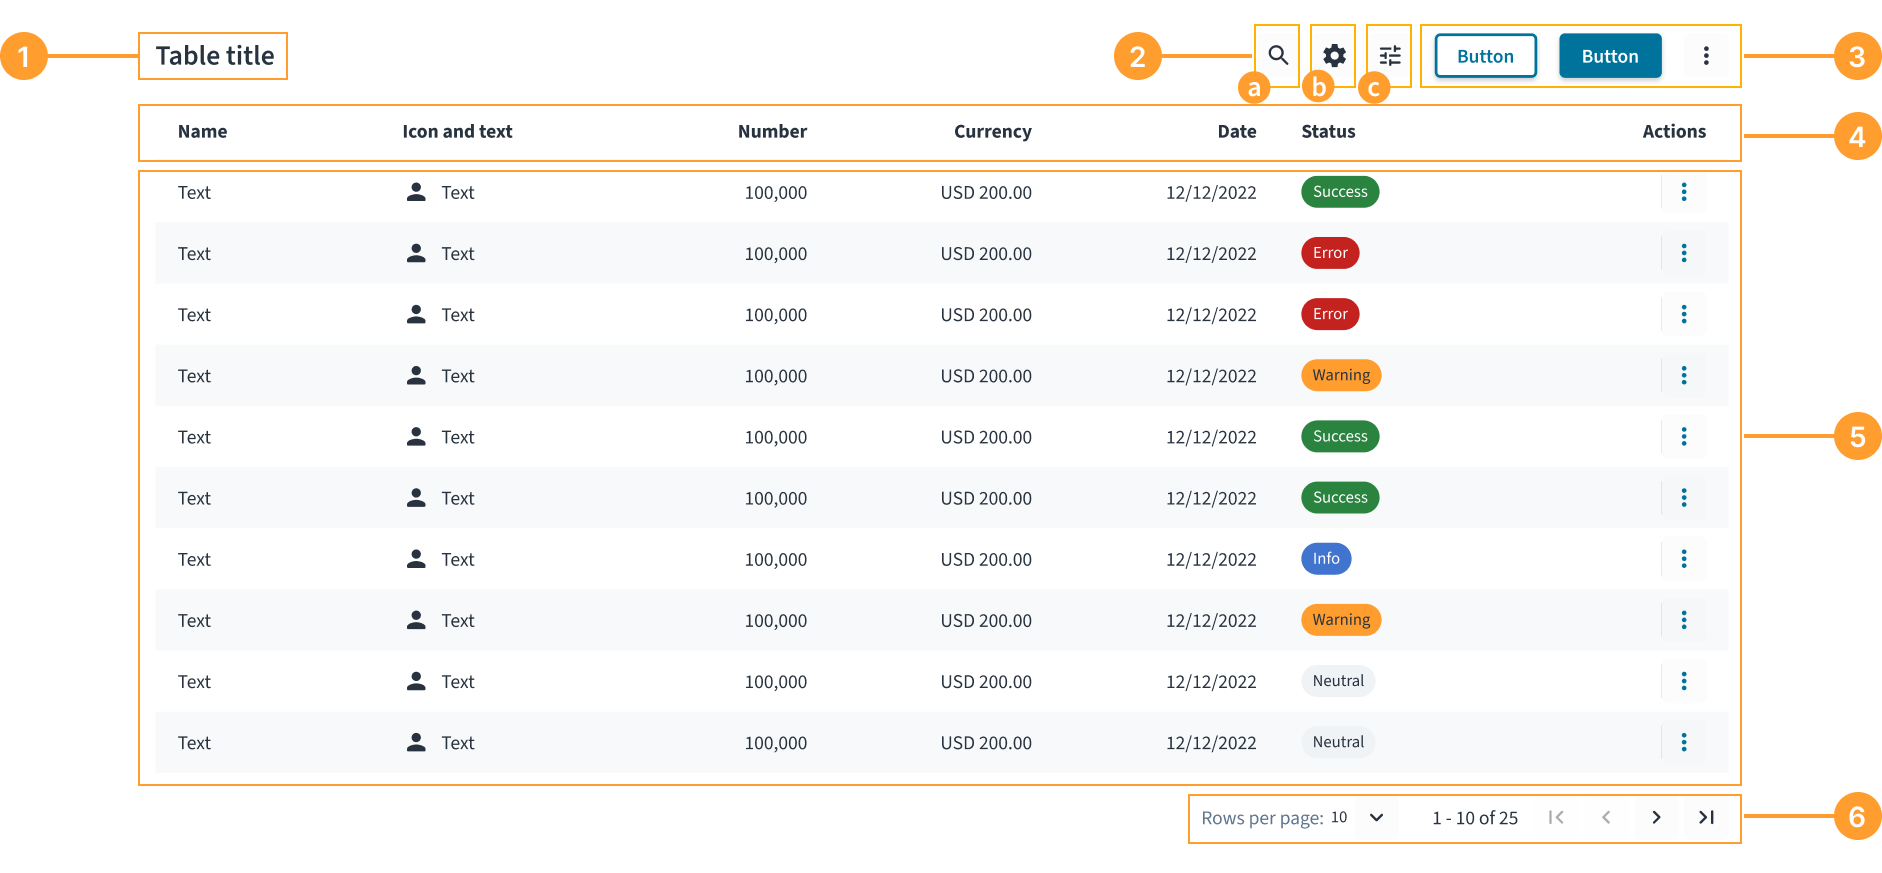Sort by the Date column header
This screenshot has width=1882, height=873.
tap(1237, 131)
